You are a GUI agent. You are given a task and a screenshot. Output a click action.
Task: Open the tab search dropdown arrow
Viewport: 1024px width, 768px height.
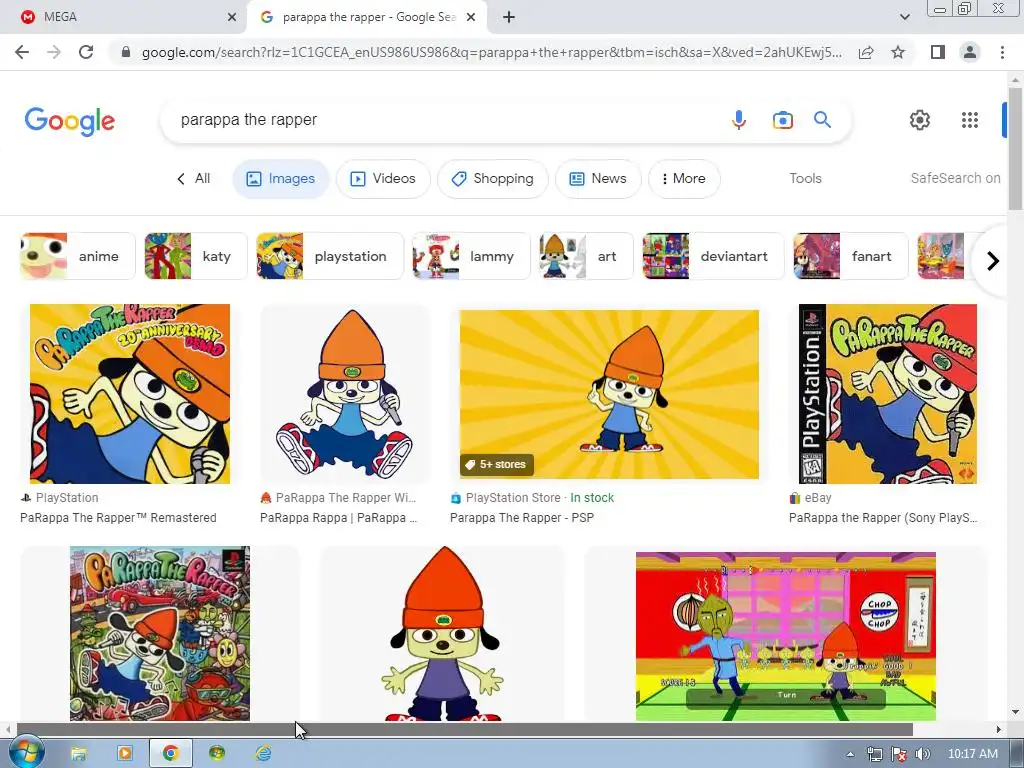pyautogui.click(x=904, y=17)
